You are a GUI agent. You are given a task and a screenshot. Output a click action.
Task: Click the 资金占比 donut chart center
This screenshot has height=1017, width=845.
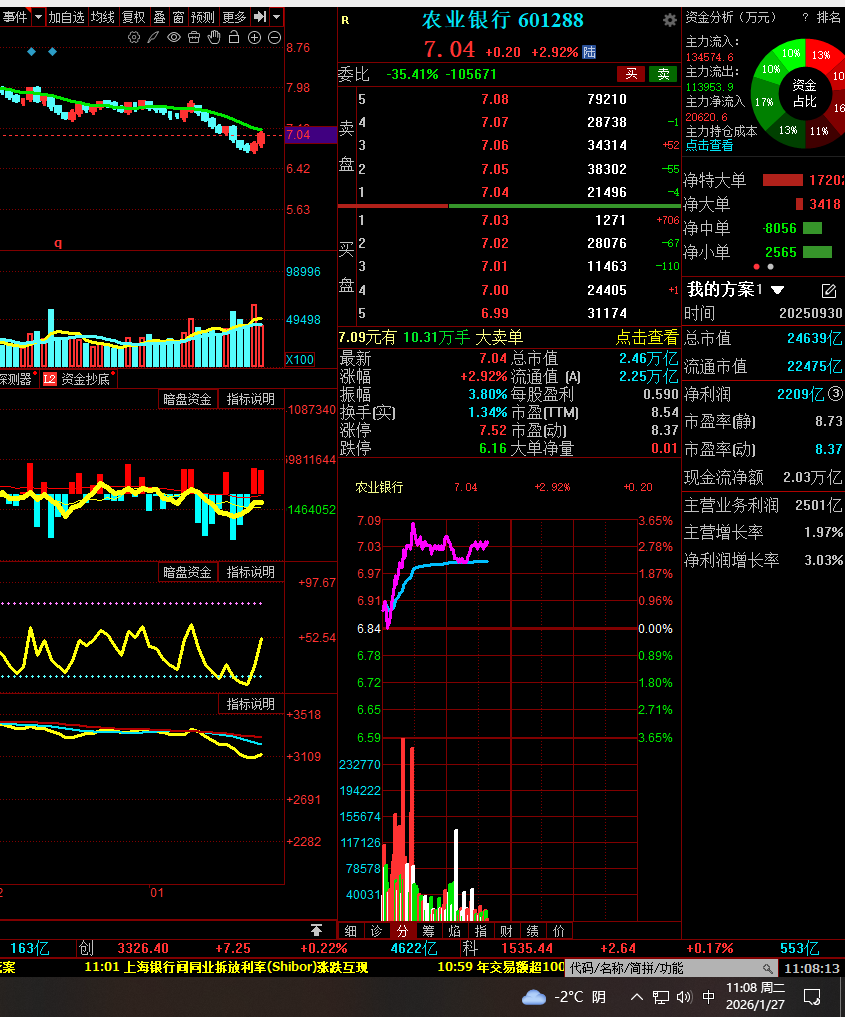804,93
